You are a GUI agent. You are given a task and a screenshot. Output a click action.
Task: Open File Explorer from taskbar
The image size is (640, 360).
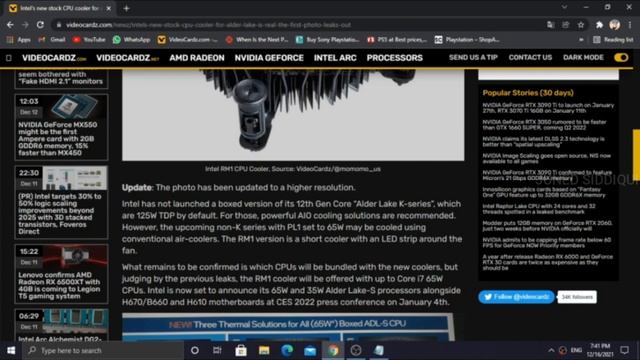264,350
